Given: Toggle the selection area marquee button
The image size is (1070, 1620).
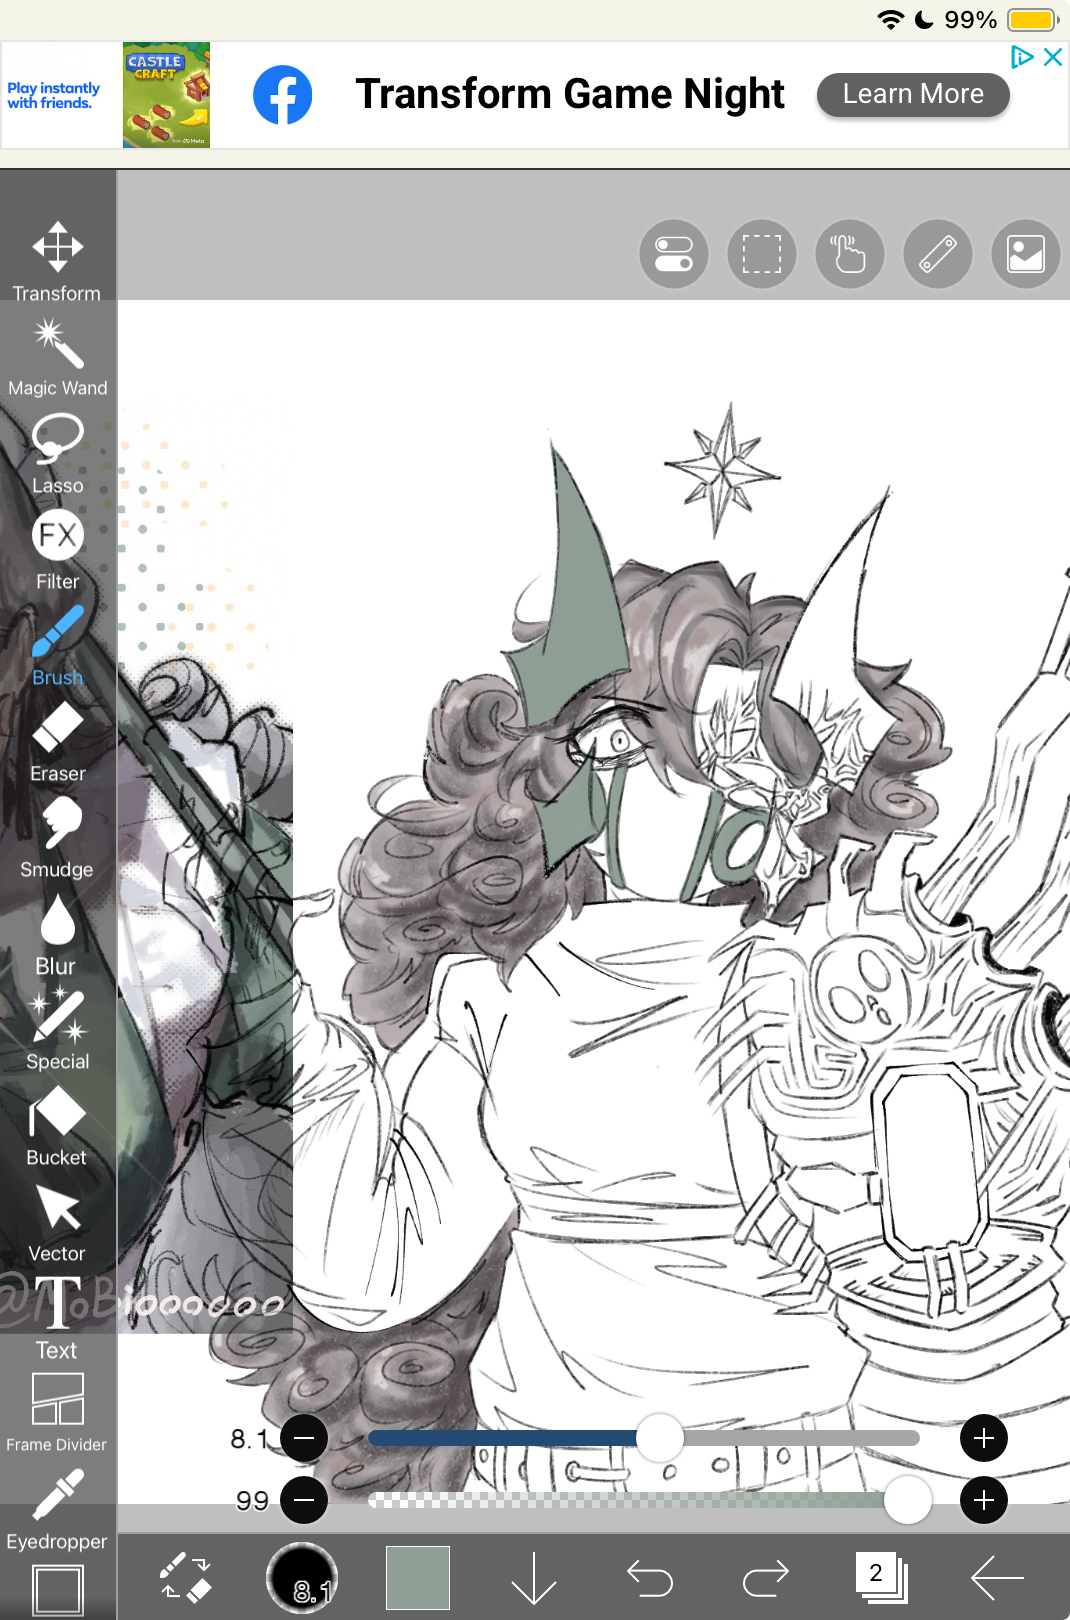Looking at the screenshot, I should pyautogui.click(x=761, y=254).
